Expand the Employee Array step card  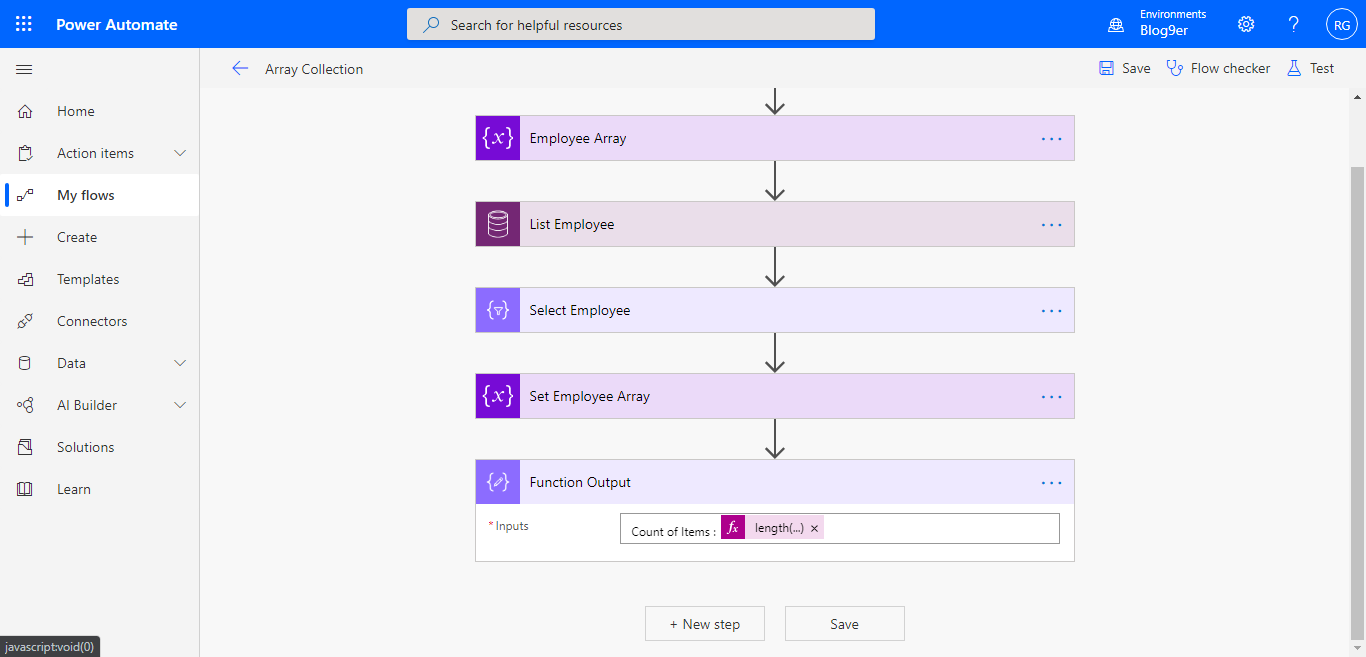(x=775, y=138)
